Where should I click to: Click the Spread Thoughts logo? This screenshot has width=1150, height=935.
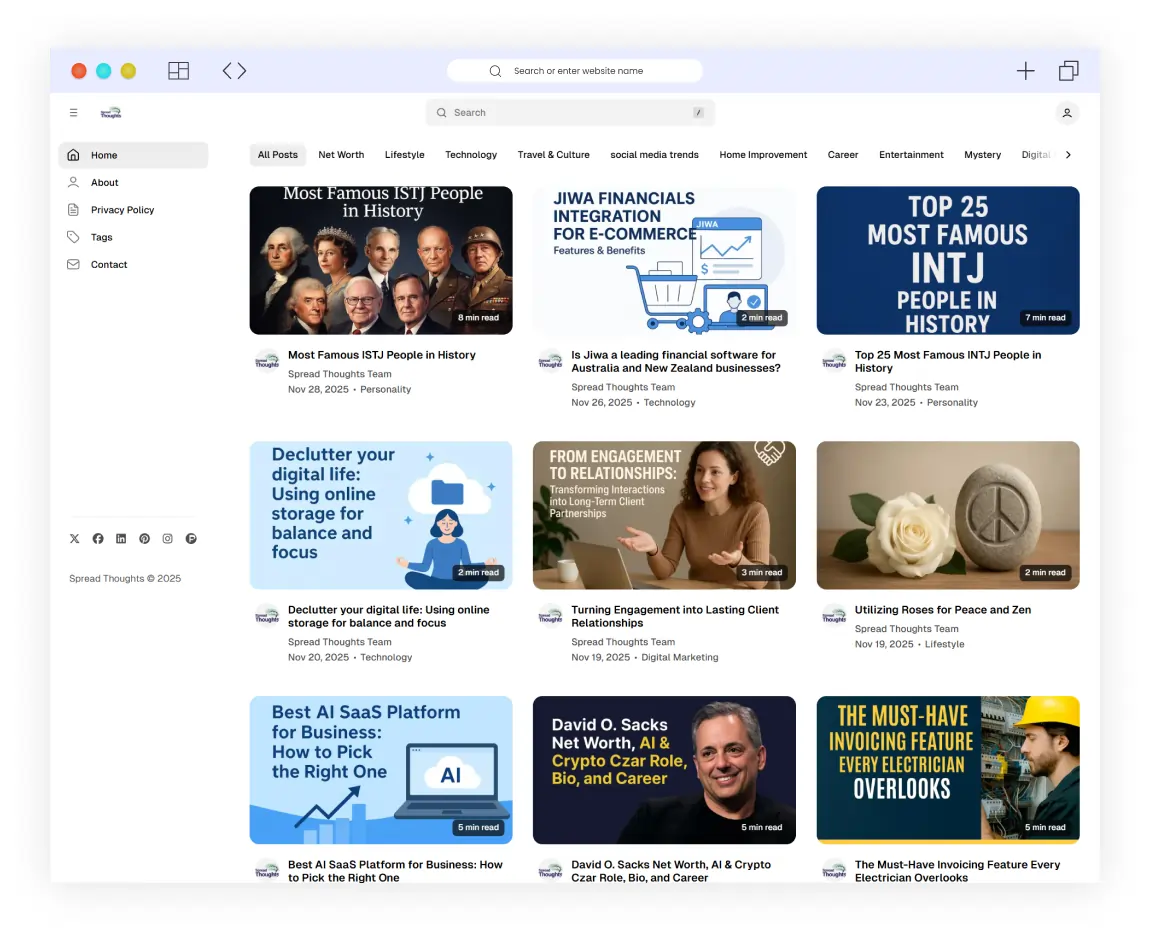[x=111, y=112]
